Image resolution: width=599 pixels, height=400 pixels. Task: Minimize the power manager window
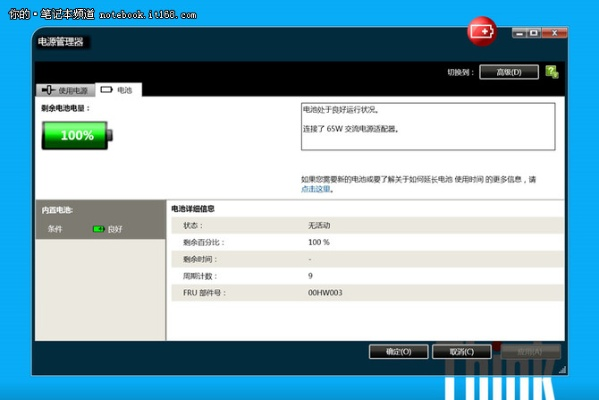(x=519, y=33)
